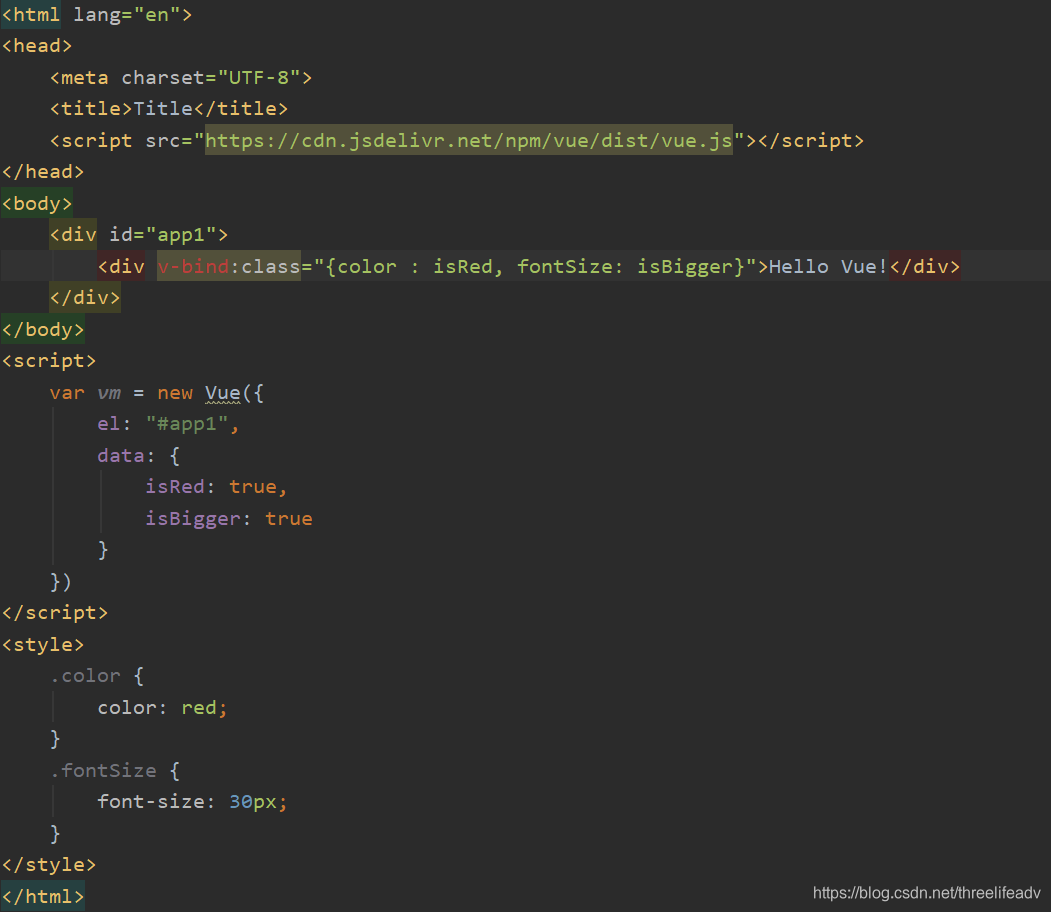This screenshot has width=1051, height=912.
Task: Click the opening <head> tag
Action: [x=37, y=46]
